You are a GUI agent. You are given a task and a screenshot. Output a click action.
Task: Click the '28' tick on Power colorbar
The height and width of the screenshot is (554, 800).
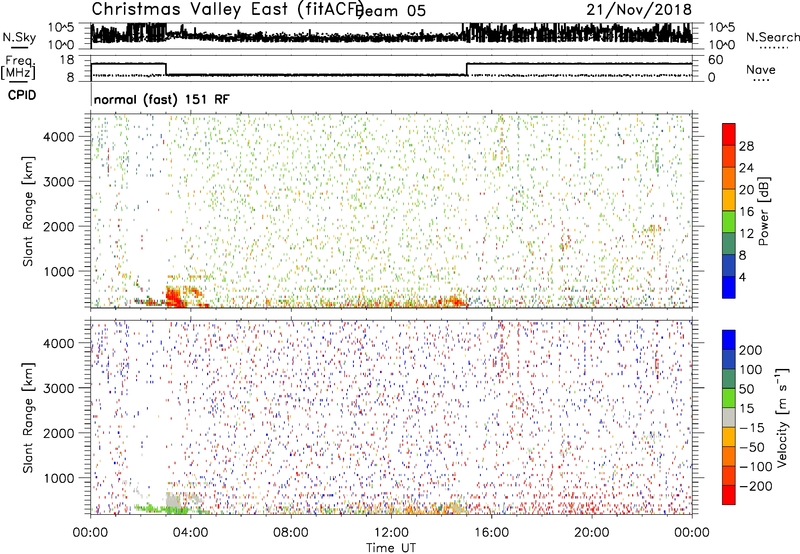click(x=746, y=146)
